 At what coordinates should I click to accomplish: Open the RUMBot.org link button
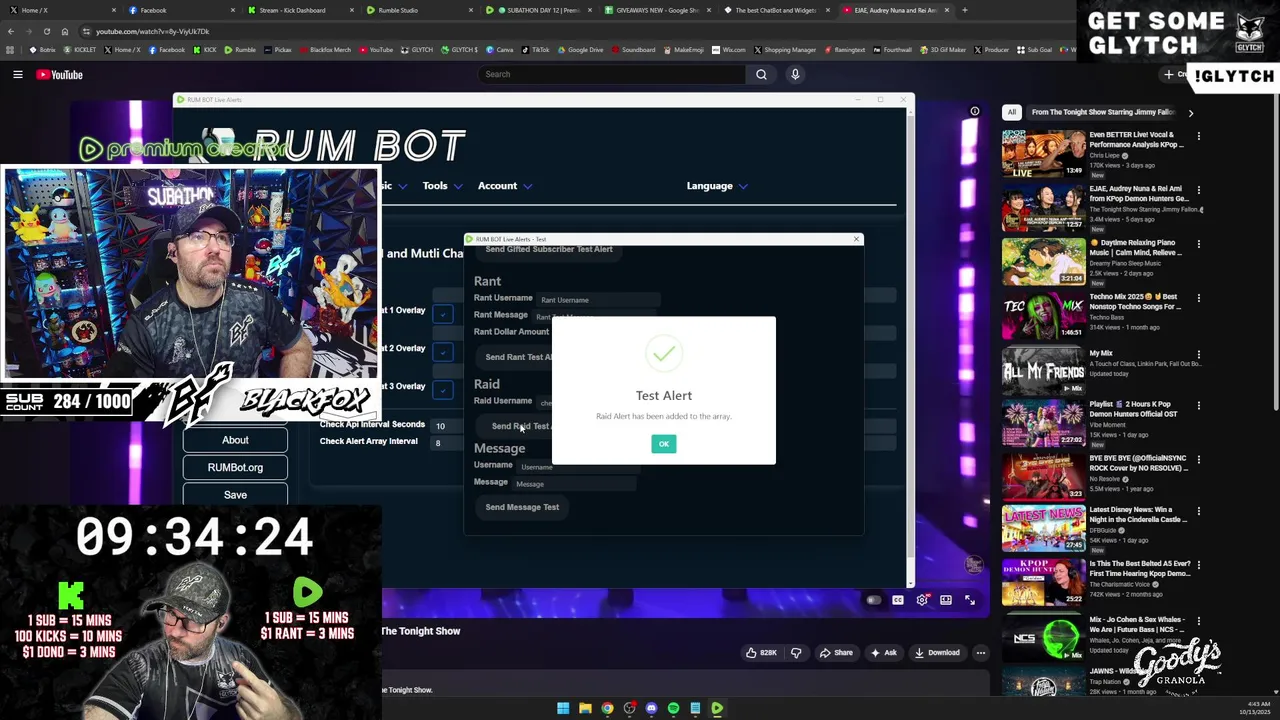coord(235,467)
